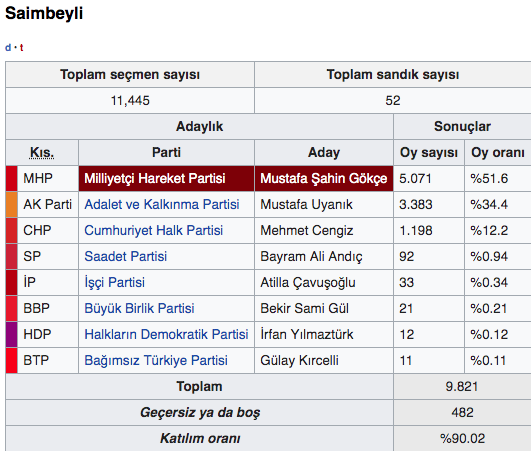Viewport: 531px width, 451px height.
Task: Click the MHP red color swatch
Action: (x=12, y=178)
